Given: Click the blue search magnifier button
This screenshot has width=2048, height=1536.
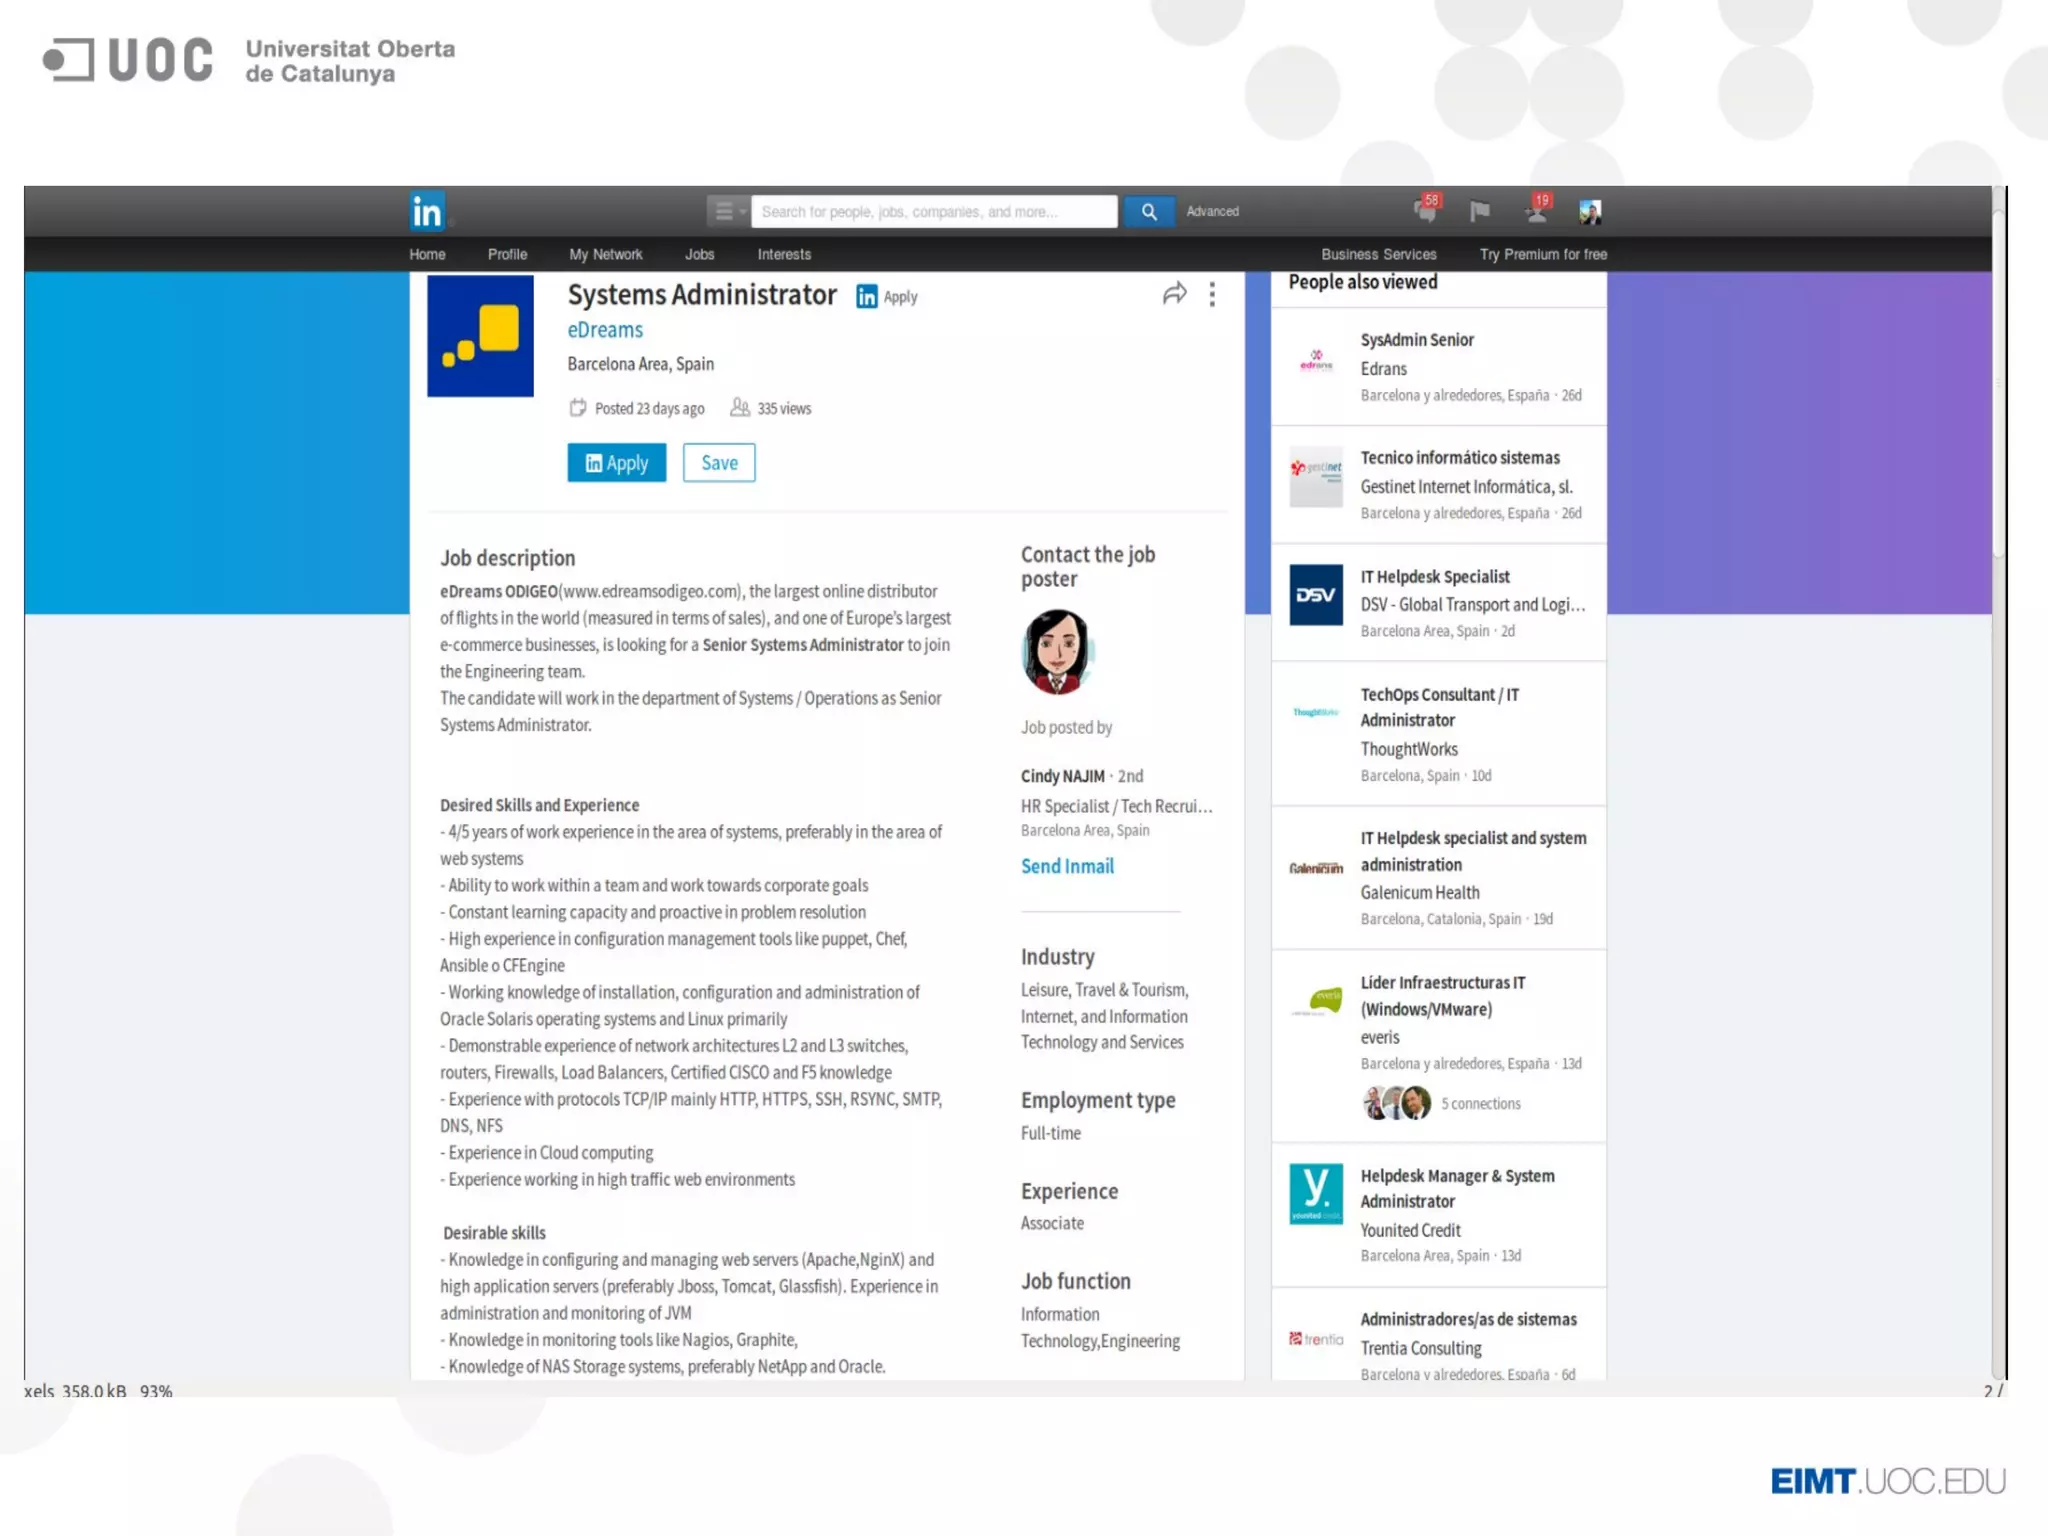Looking at the screenshot, I should [x=1148, y=211].
